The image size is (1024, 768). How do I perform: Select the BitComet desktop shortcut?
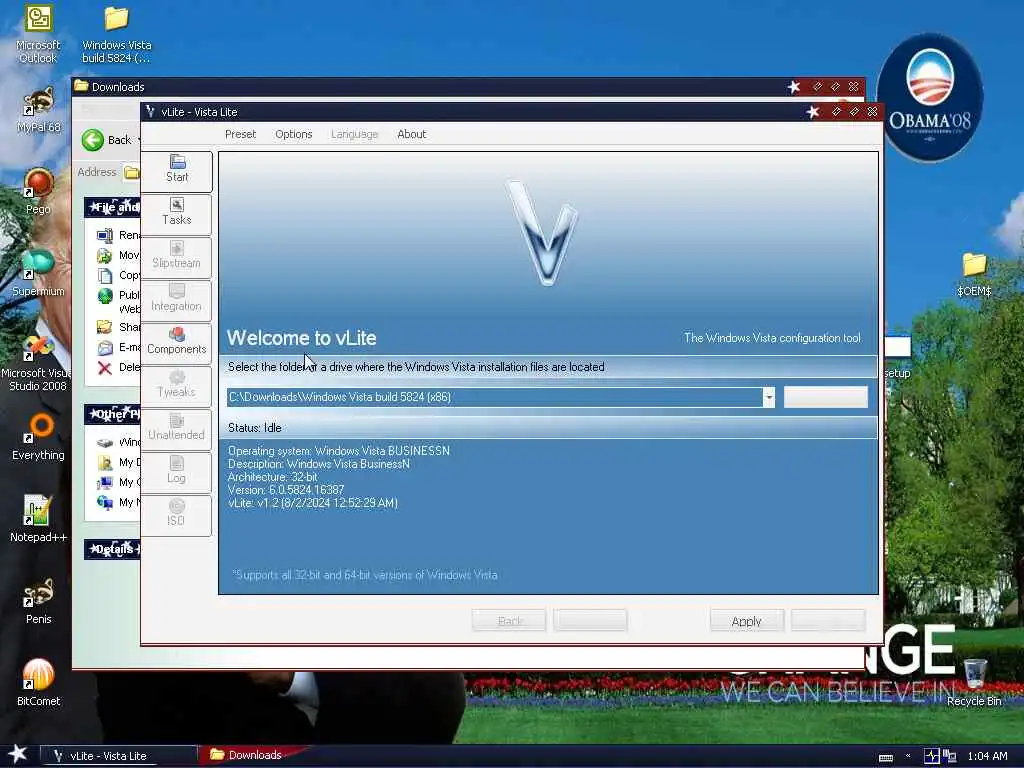38,682
